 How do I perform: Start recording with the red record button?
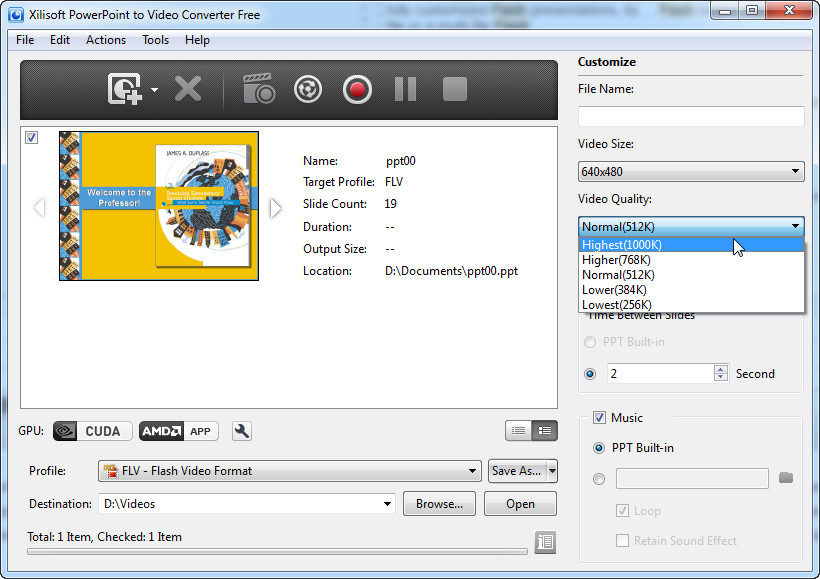(x=357, y=89)
